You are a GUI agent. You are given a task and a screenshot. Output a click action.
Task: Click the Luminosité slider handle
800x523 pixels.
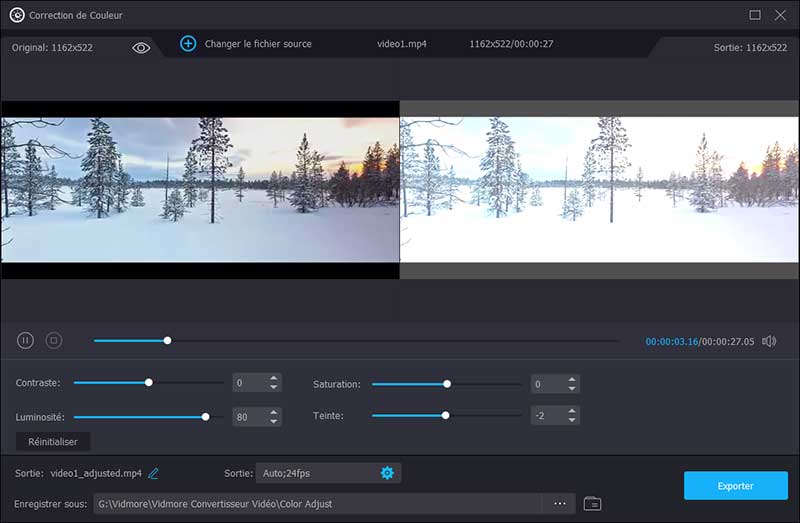(x=206, y=416)
